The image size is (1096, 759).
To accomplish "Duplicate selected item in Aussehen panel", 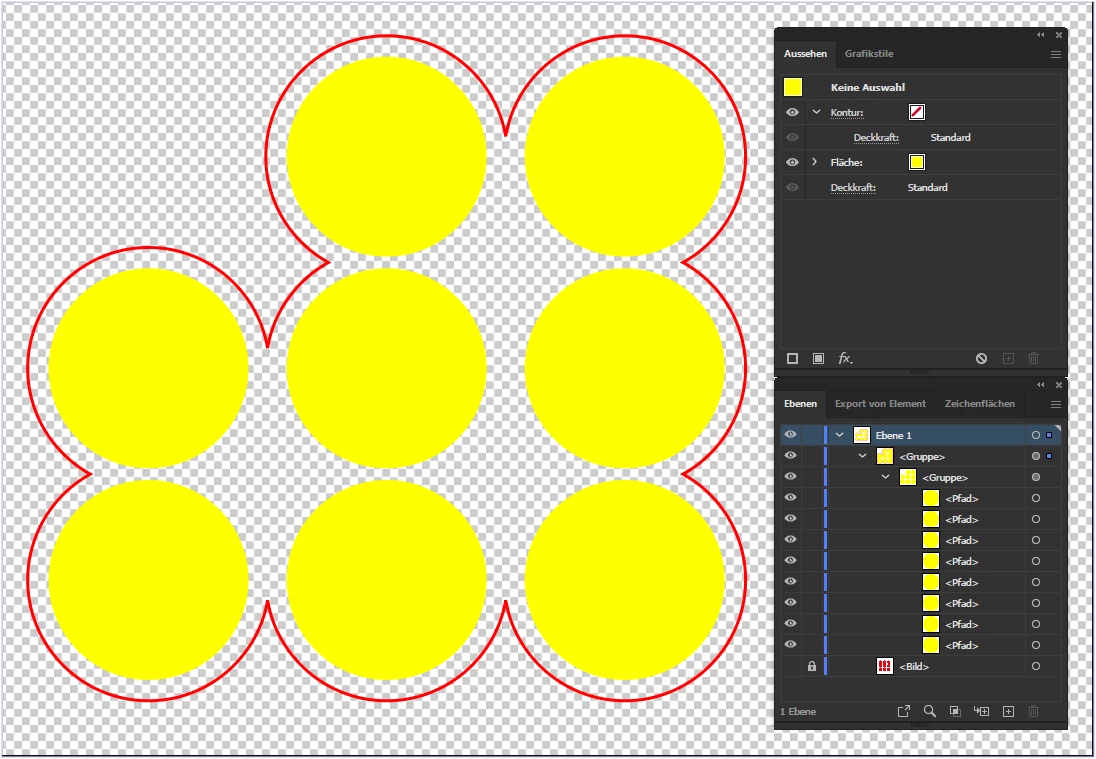I will [1008, 359].
